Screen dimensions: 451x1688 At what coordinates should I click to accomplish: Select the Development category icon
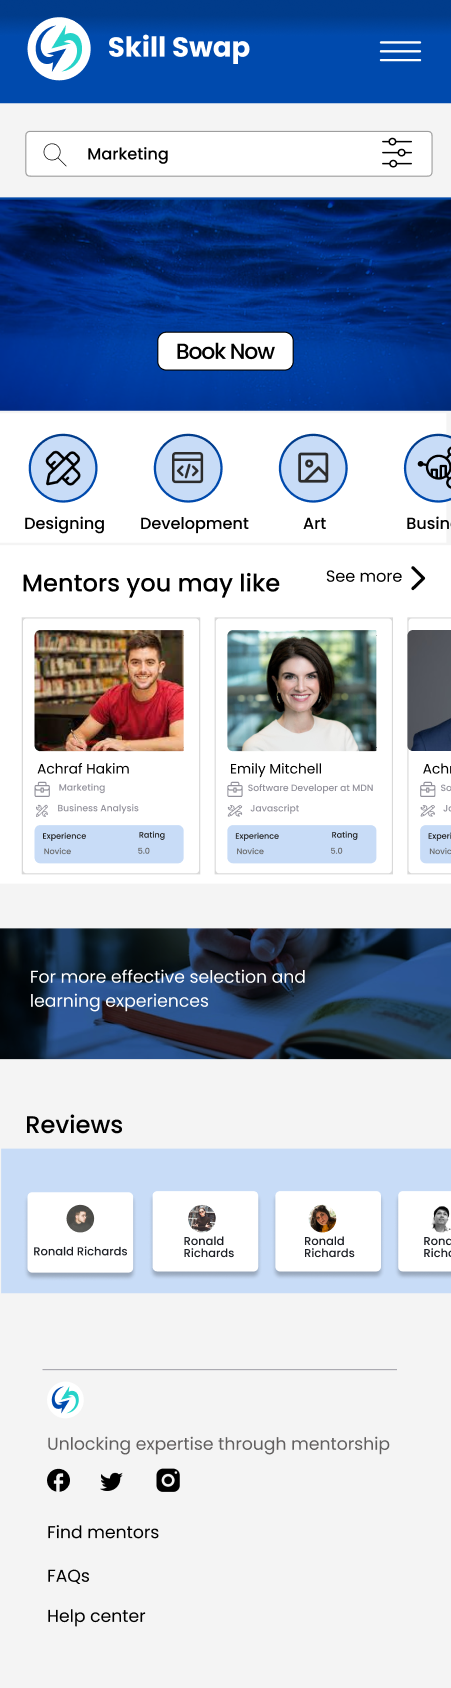click(x=188, y=468)
